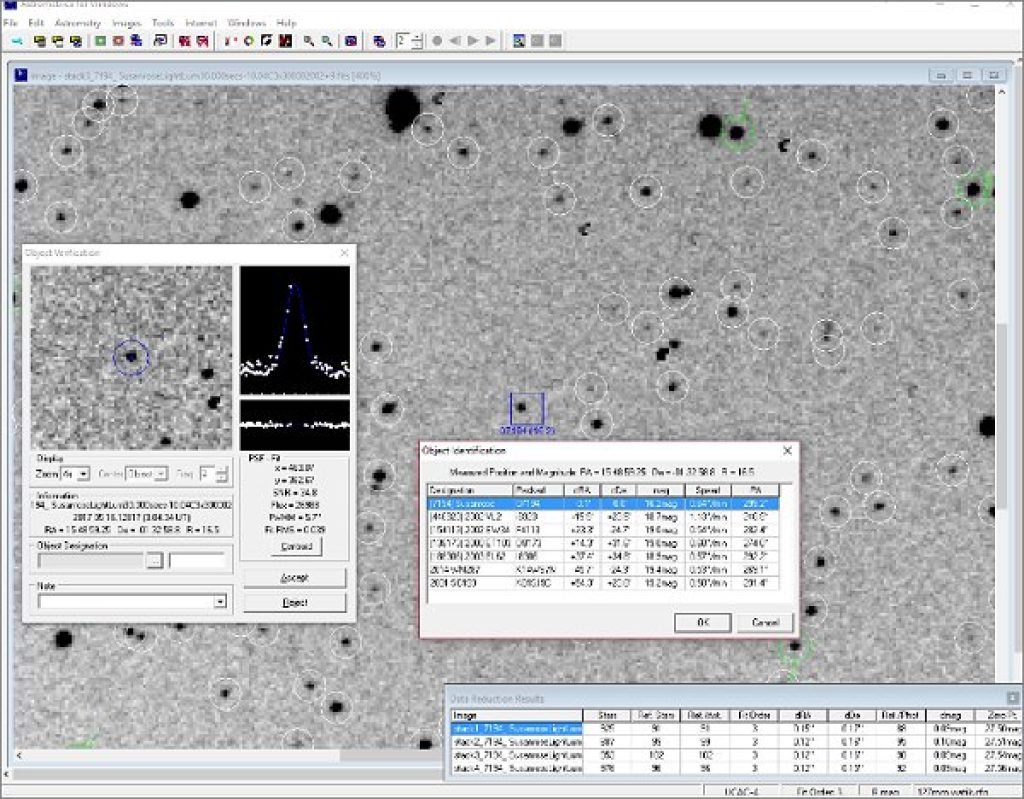
Task: Click the grayed step back arrow
Action: [x=455, y=41]
